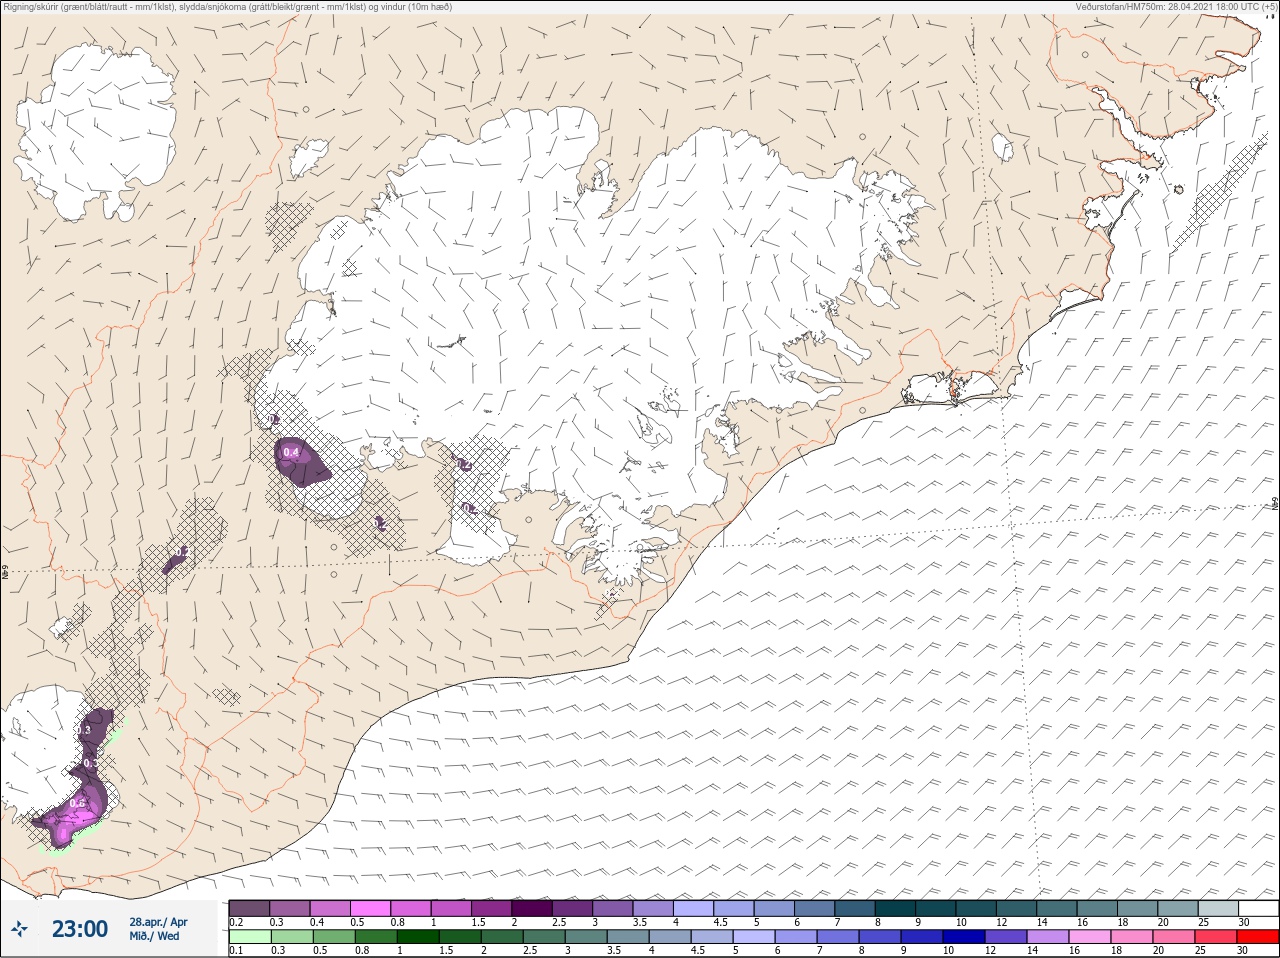Click the date text 28.apr./ Apr
Screen dimensions: 1280x958
coord(158,922)
